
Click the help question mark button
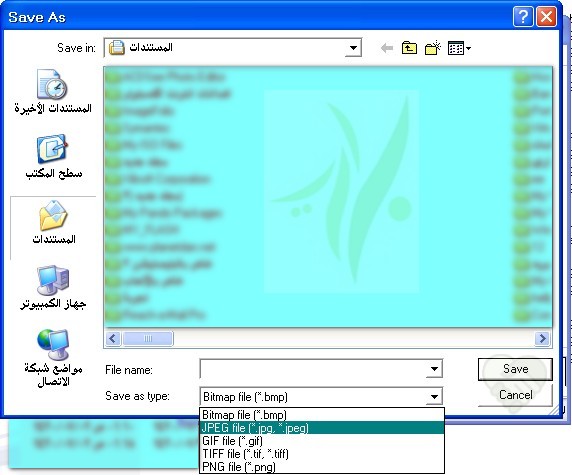[523, 17]
